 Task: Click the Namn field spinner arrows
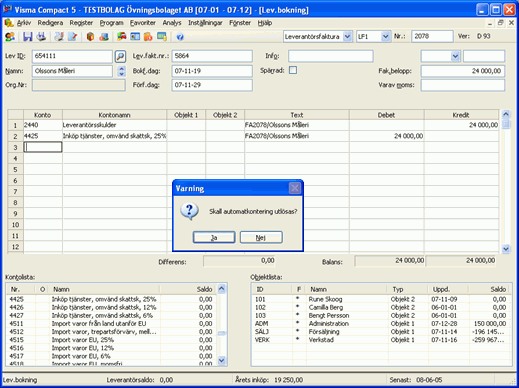coord(122,71)
